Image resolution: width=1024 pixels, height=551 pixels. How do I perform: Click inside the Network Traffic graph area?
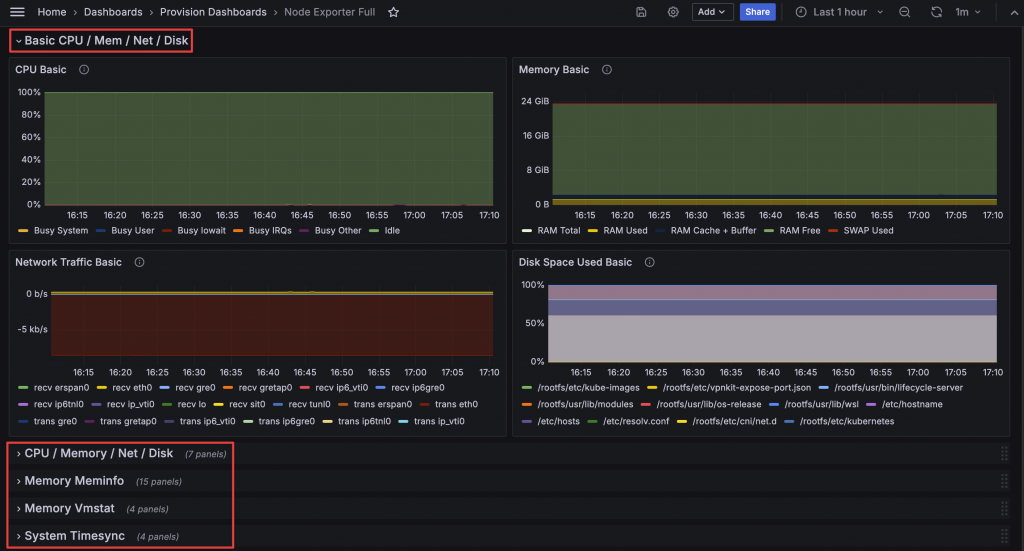272,324
